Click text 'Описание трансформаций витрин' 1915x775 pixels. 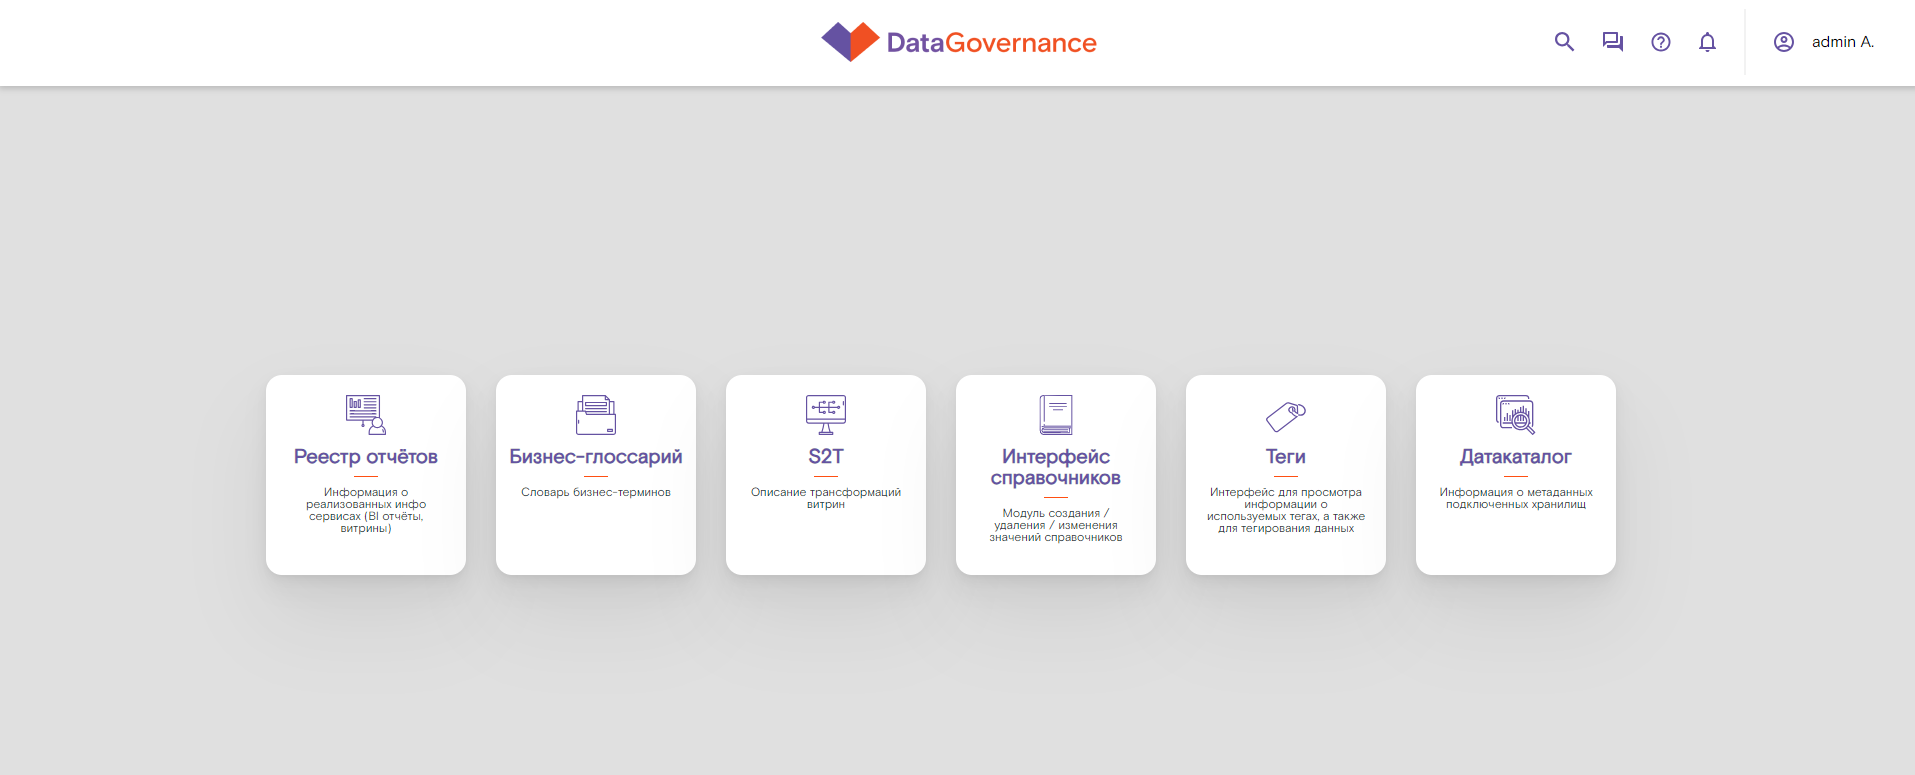(x=826, y=498)
